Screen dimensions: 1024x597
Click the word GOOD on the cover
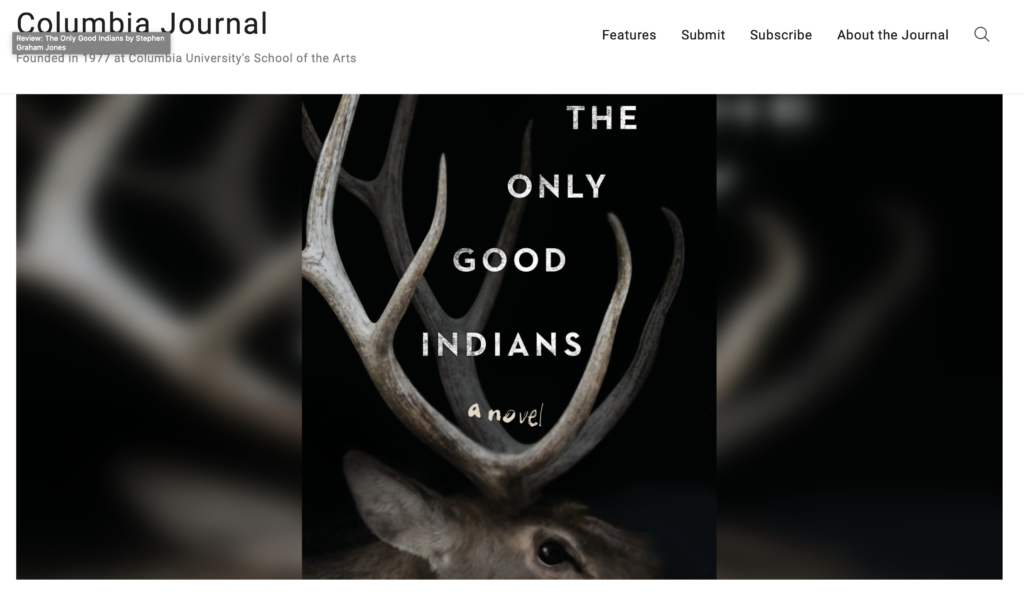pyautogui.click(x=510, y=260)
